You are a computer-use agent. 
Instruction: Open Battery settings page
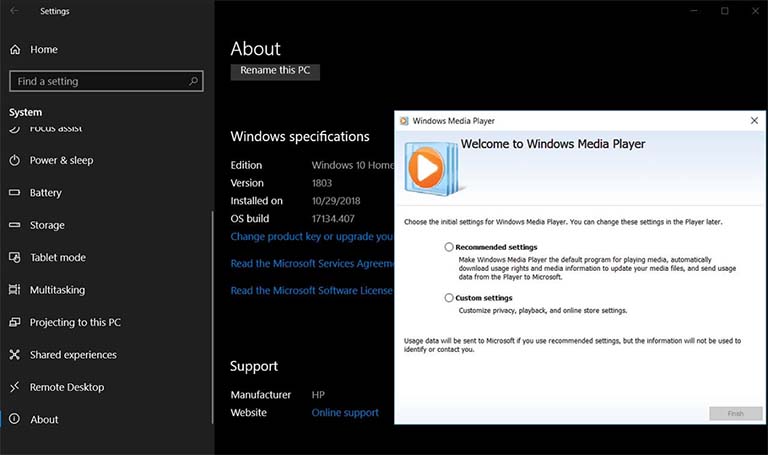tap(46, 192)
